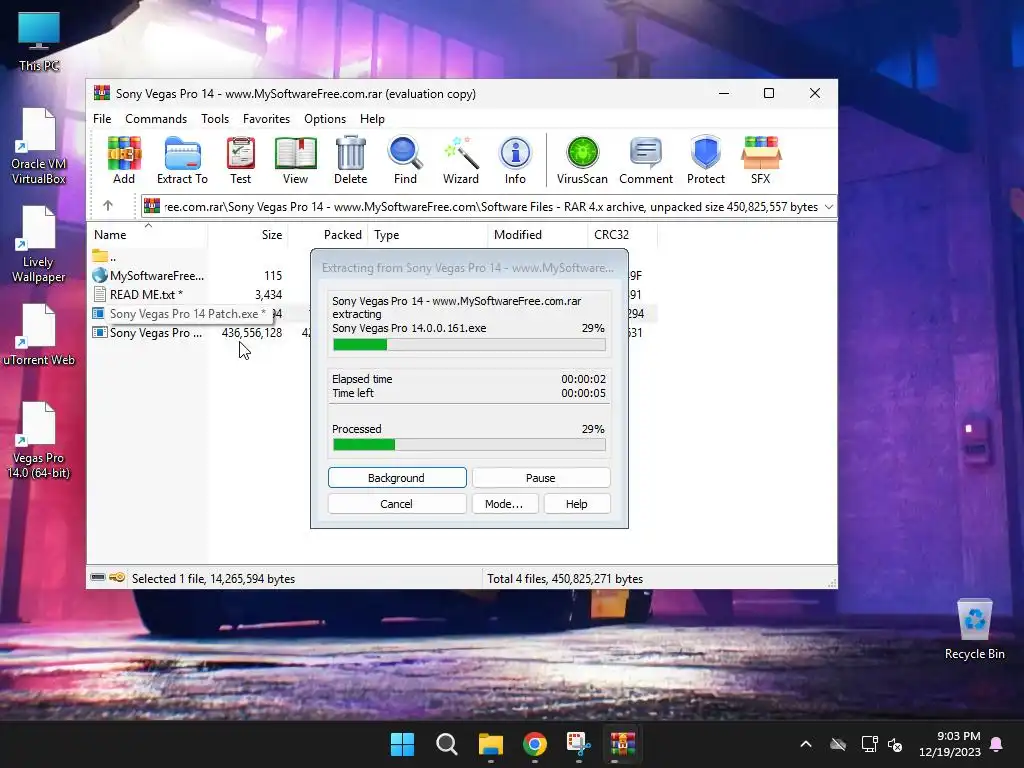This screenshot has width=1024, height=768.
Task: Click the key password icon in status bar
Action: (117, 577)
